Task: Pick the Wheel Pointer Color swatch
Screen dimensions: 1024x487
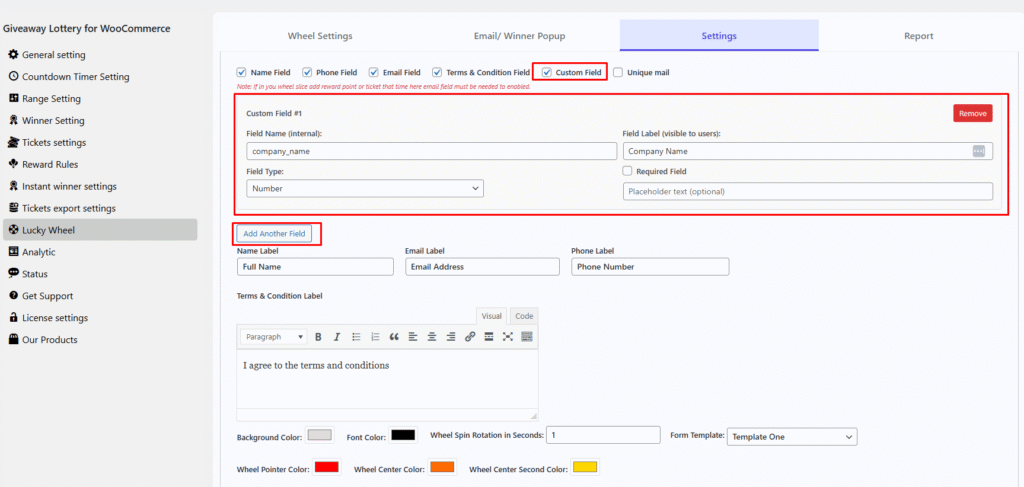Action: (326, 467)
